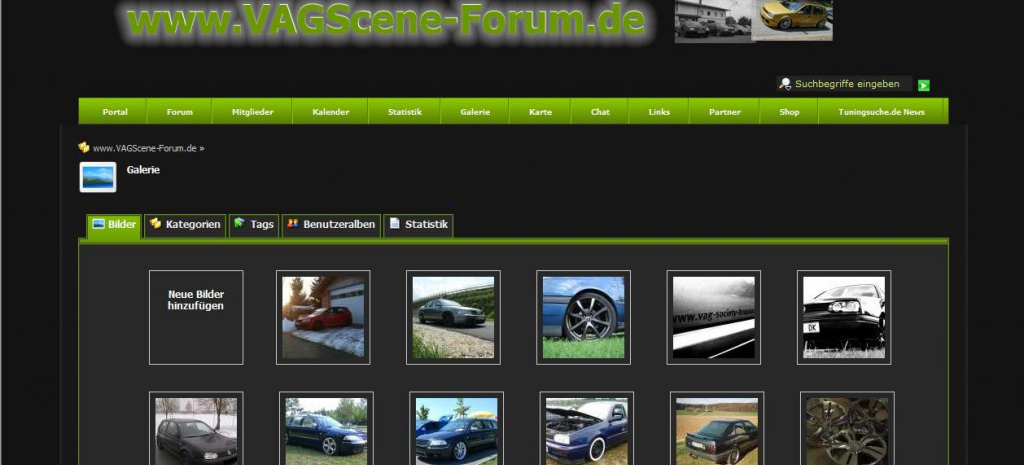Image resolution: width=1024 pixels, height=465 pixels.
Task: Click the breadcrumb folder icon before www.VAGScene-Forum.de
Action: coord(84,148)
